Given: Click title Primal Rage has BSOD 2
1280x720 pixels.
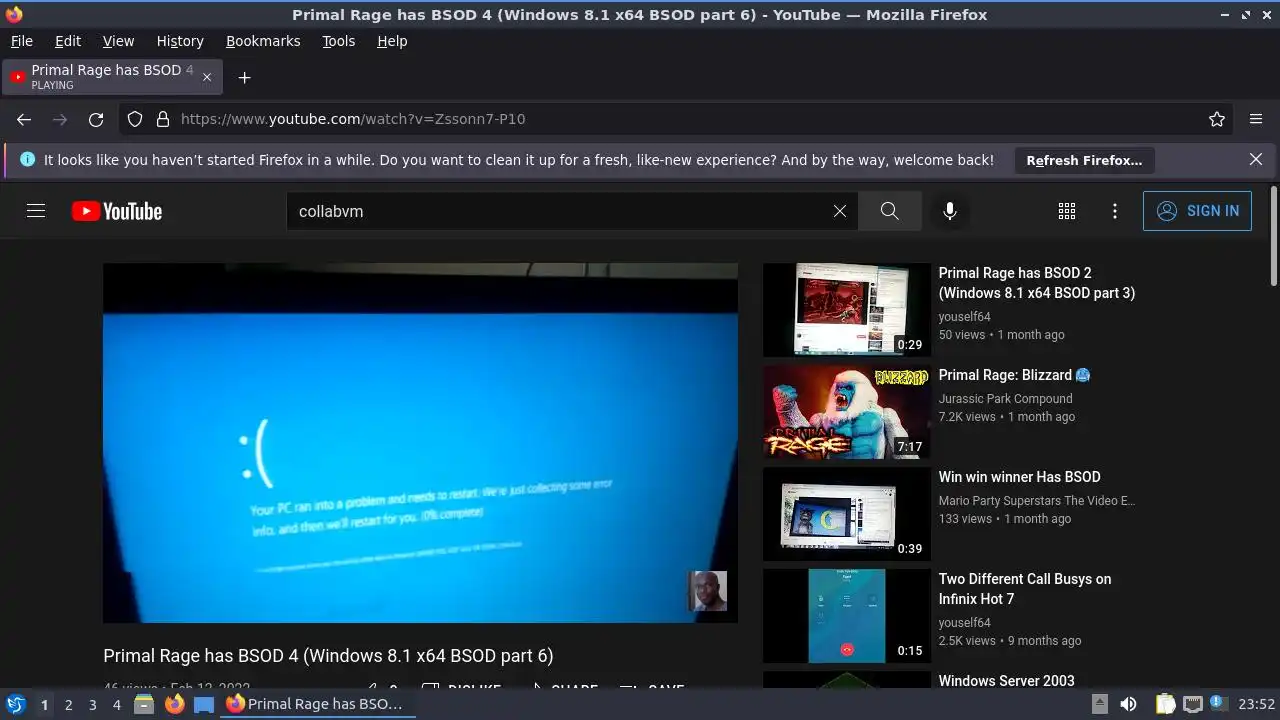Looking at the screenshot, I should 1037,283.
